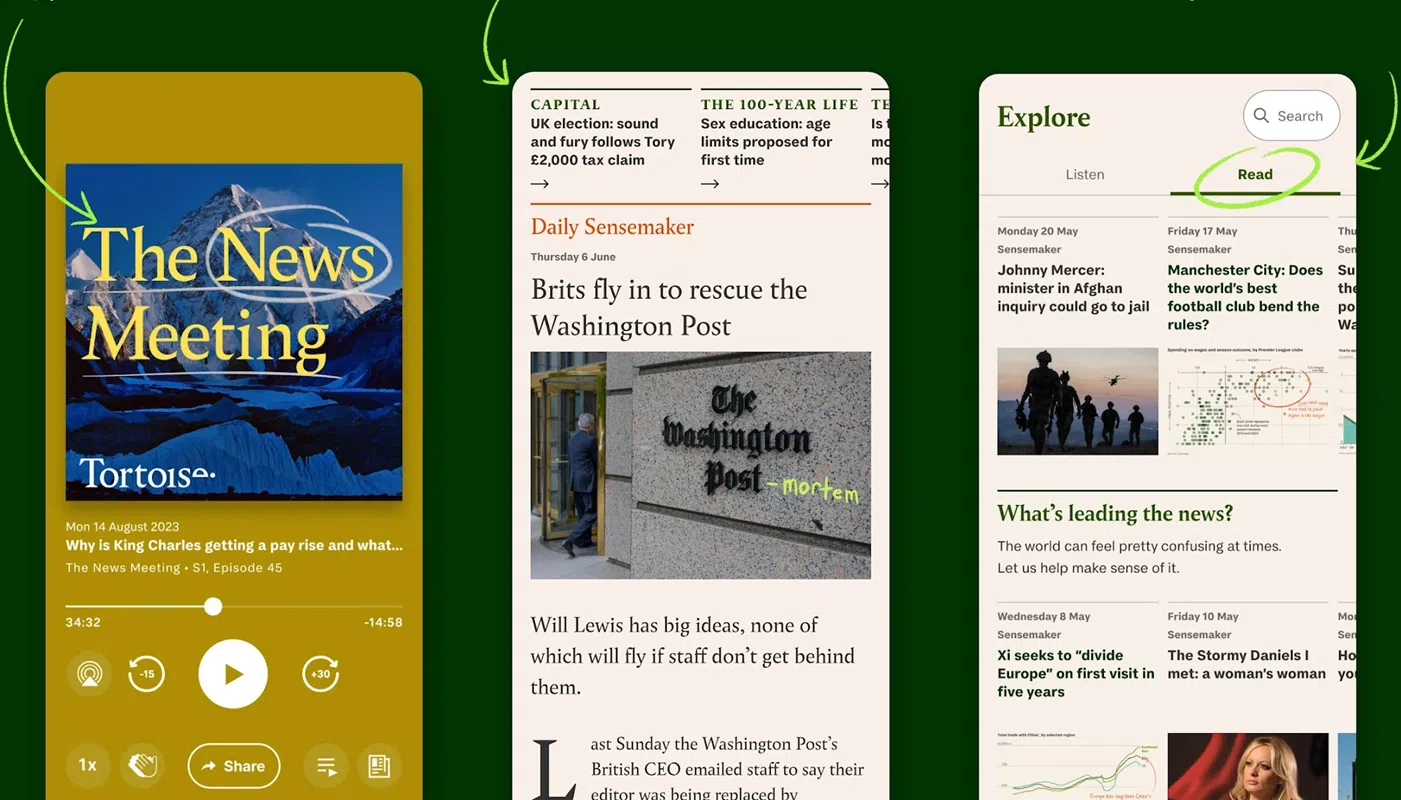
Task: Open the episode transcript notes icon
Action: [x=379, y=766]
